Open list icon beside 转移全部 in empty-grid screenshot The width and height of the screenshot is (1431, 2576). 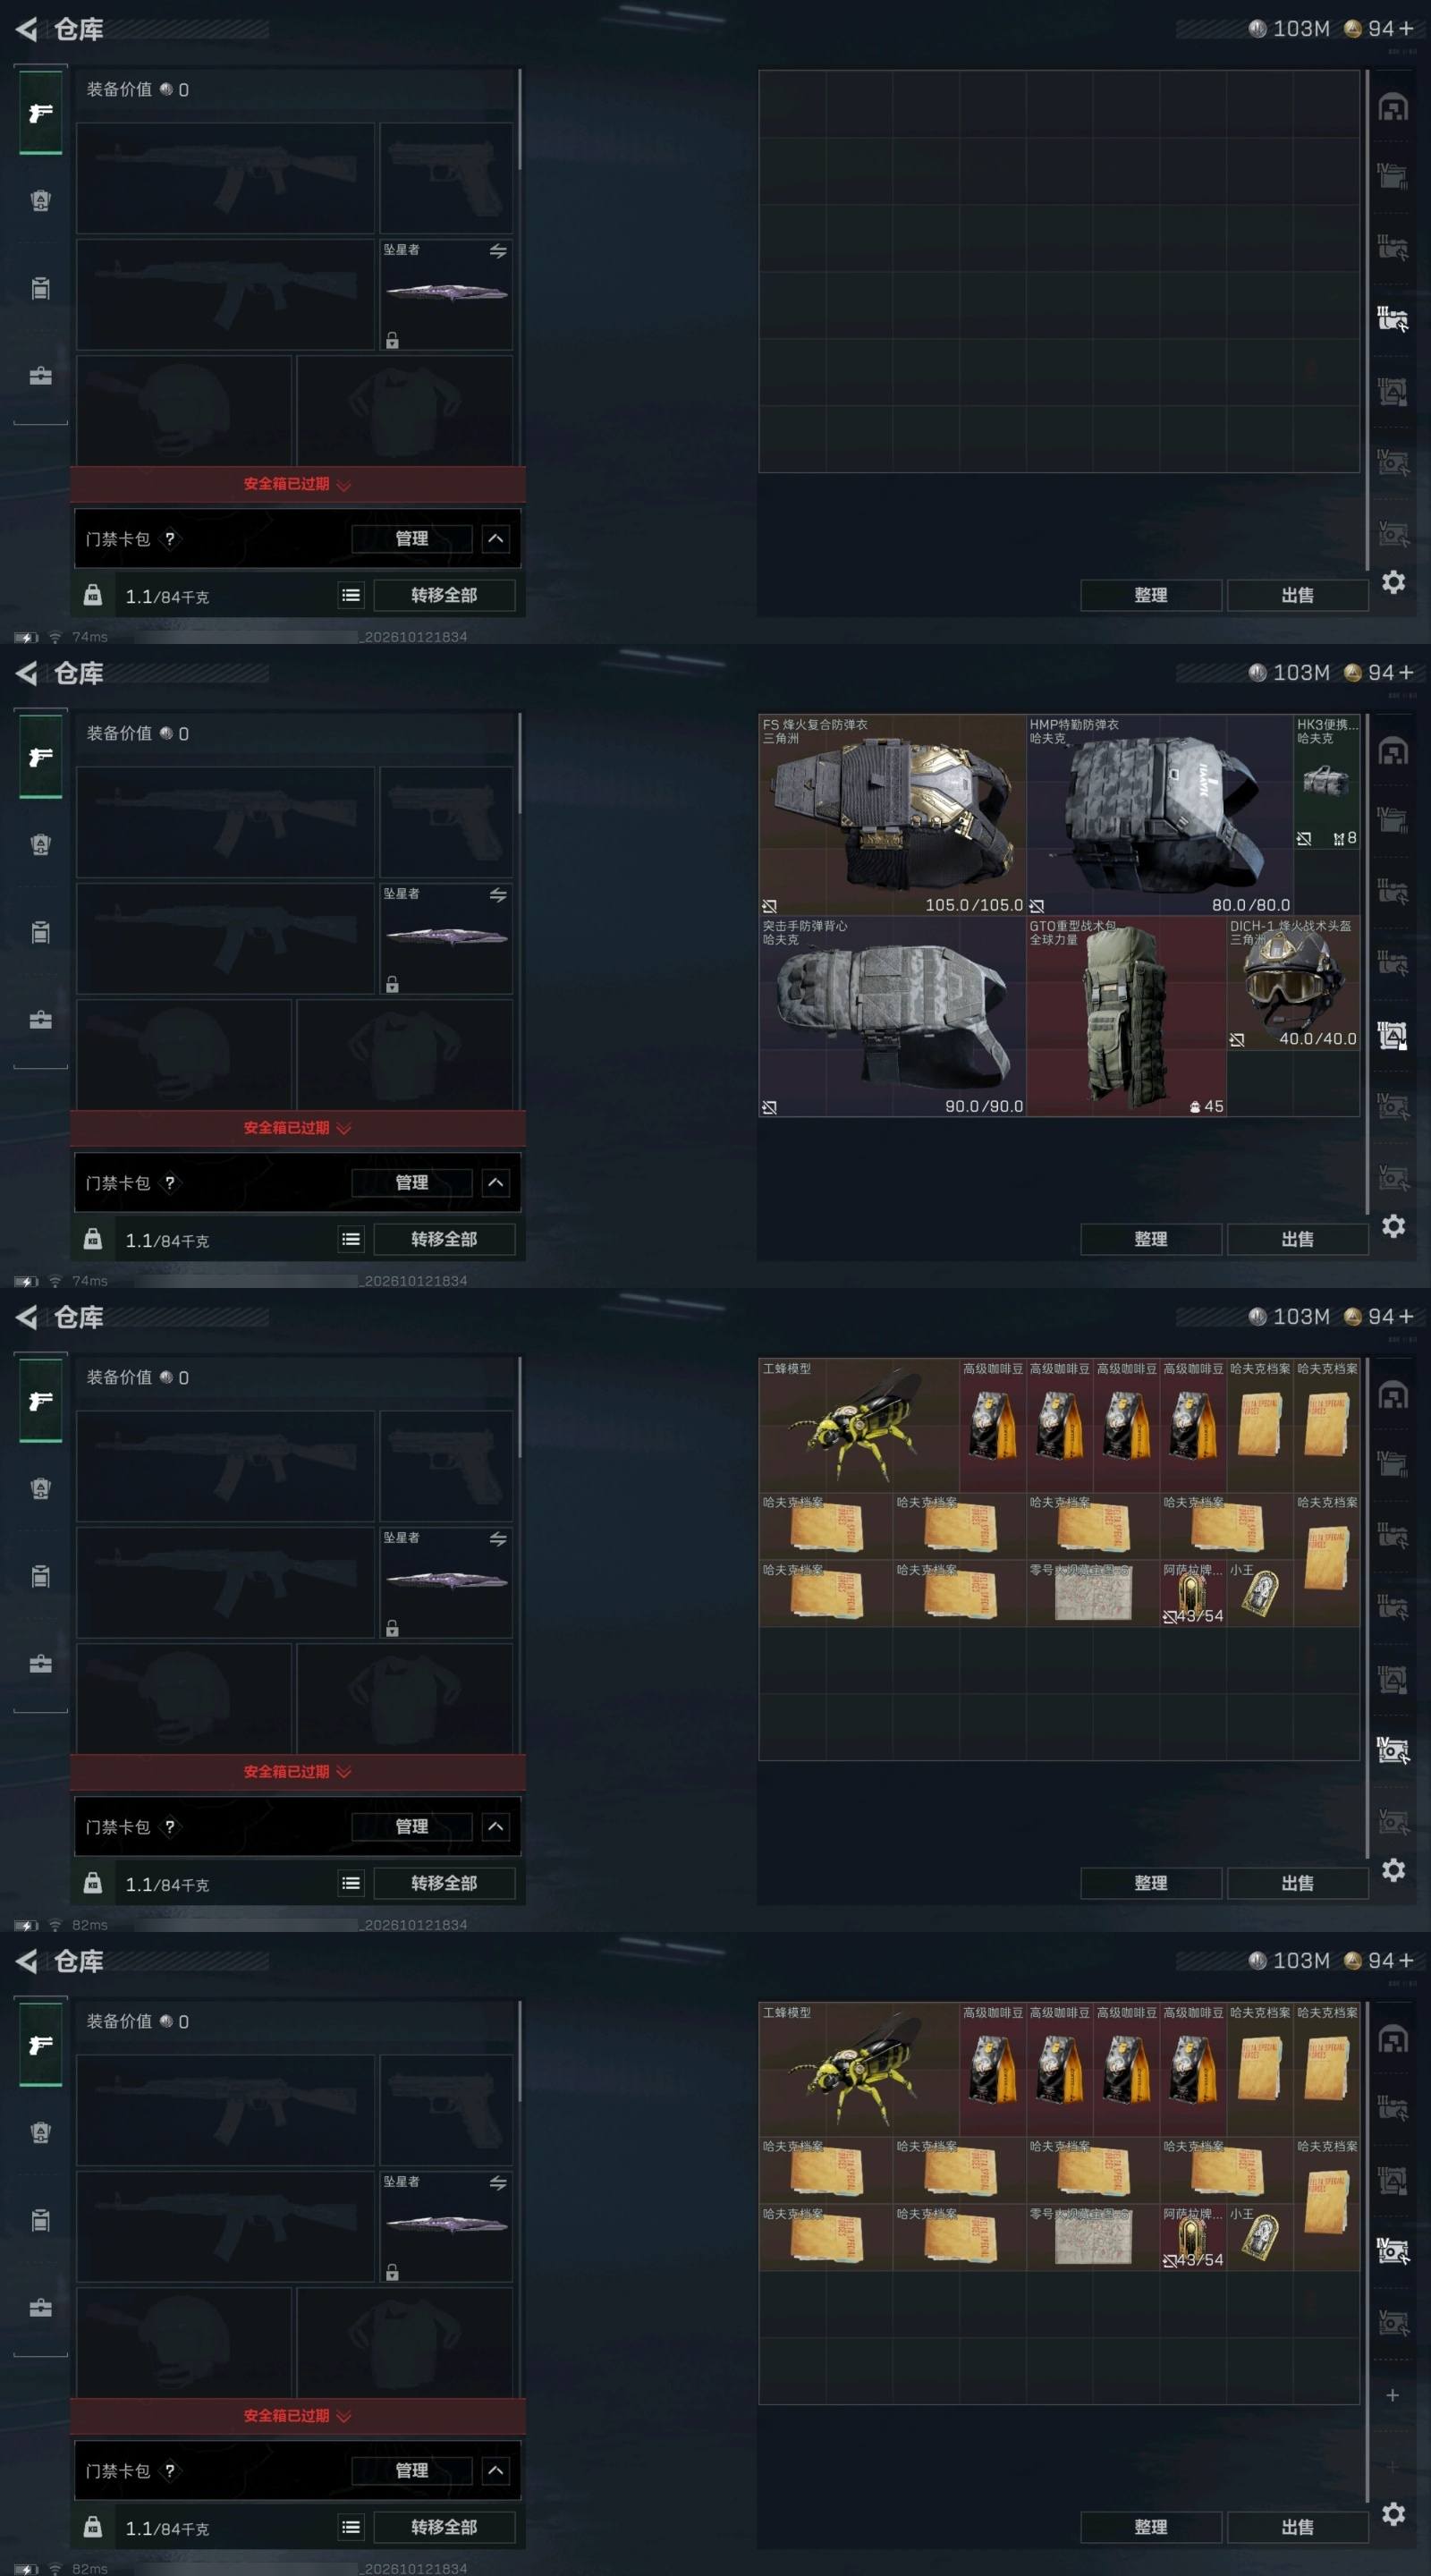350,595
